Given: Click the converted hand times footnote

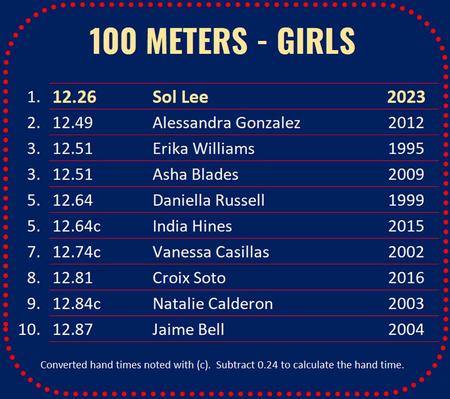Looking at the screenshot, I should pos(222,365).
